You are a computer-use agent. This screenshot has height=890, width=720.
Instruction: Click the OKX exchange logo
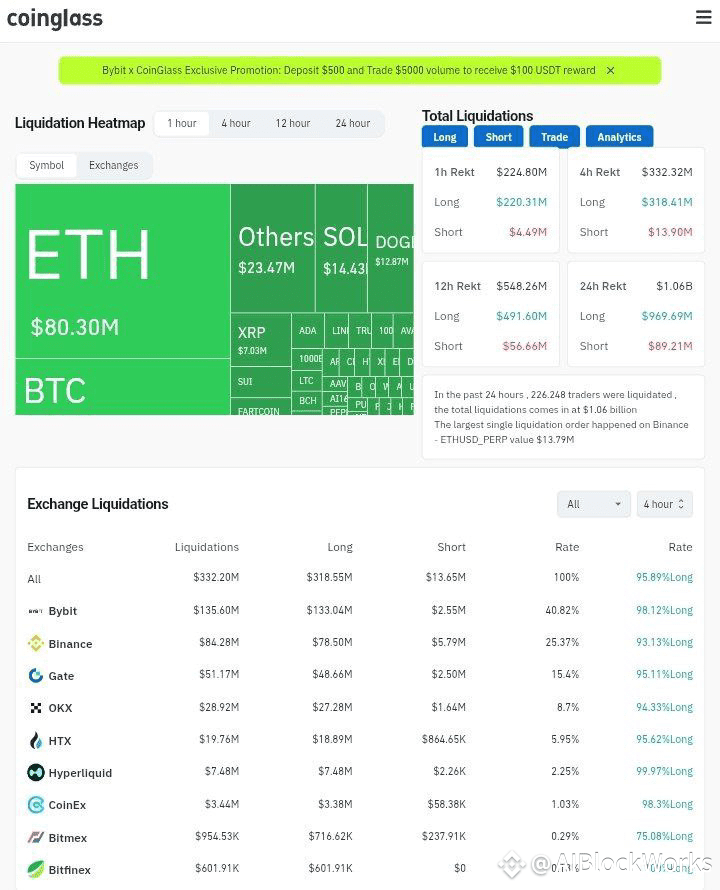tap(36, 708)
